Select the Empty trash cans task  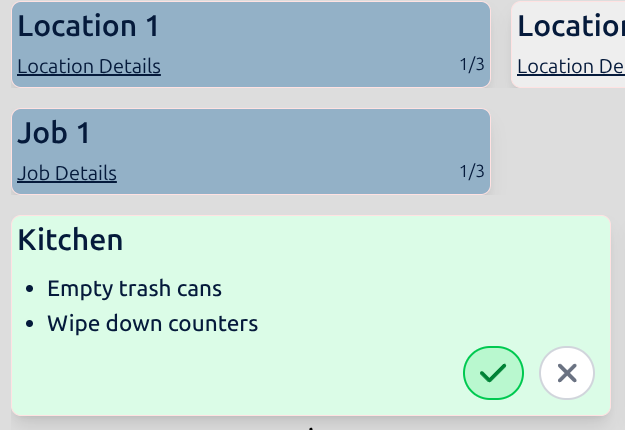(x=134, y=289)
